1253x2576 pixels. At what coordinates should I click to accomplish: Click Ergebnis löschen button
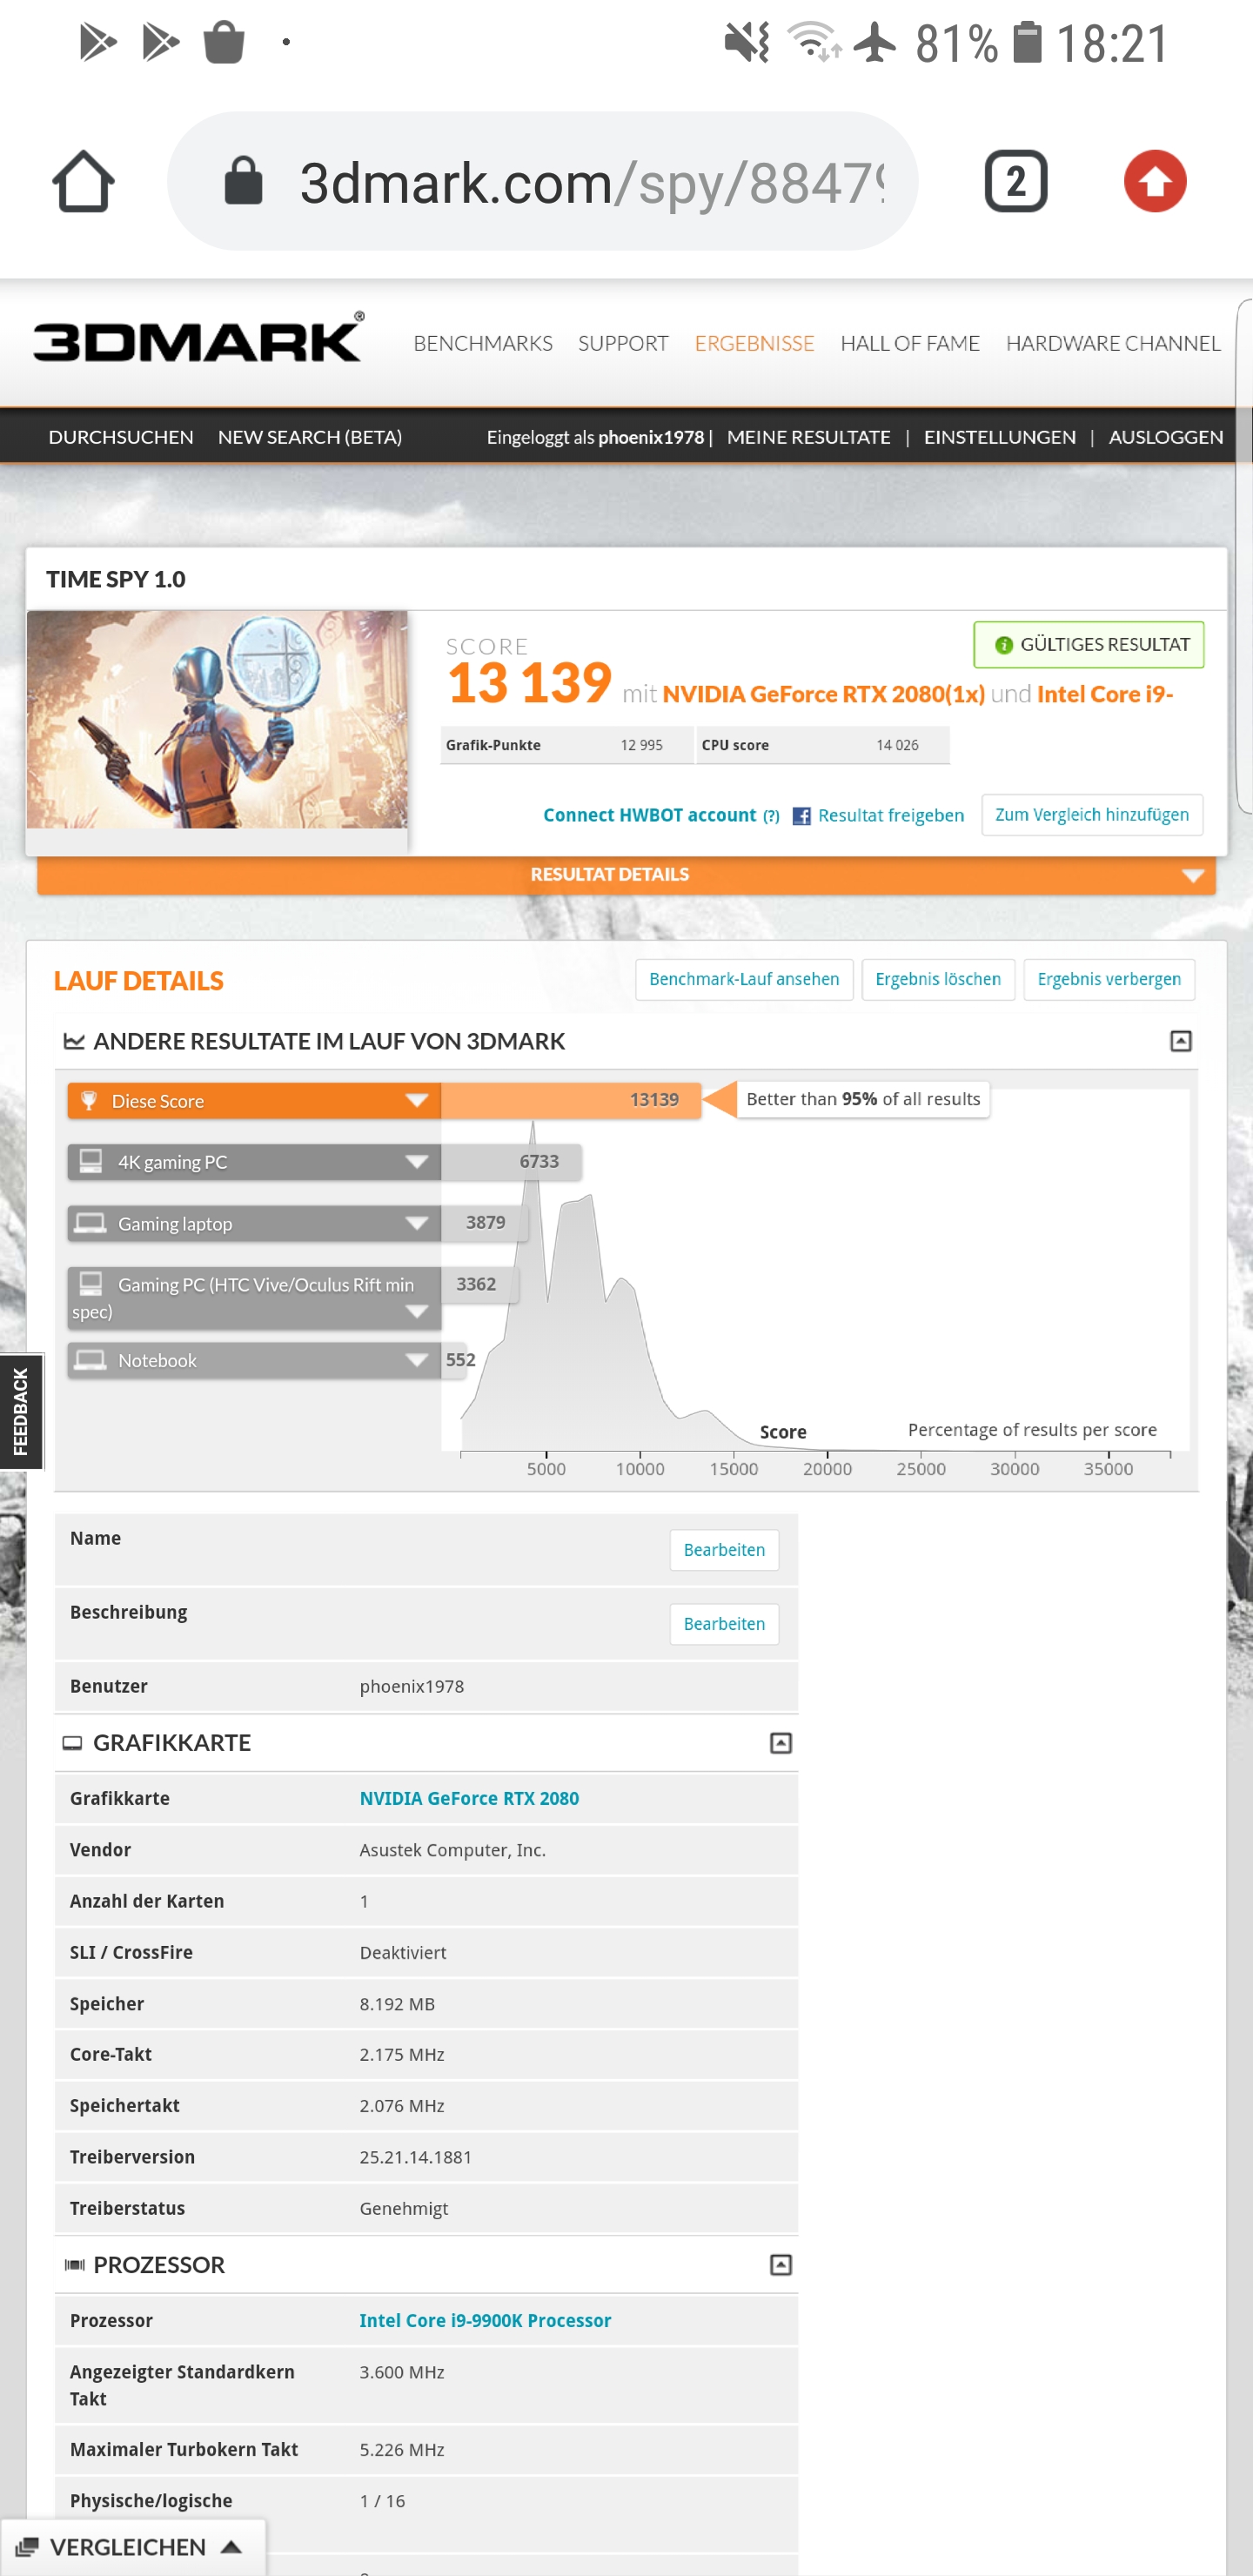(x=938, y=979)
